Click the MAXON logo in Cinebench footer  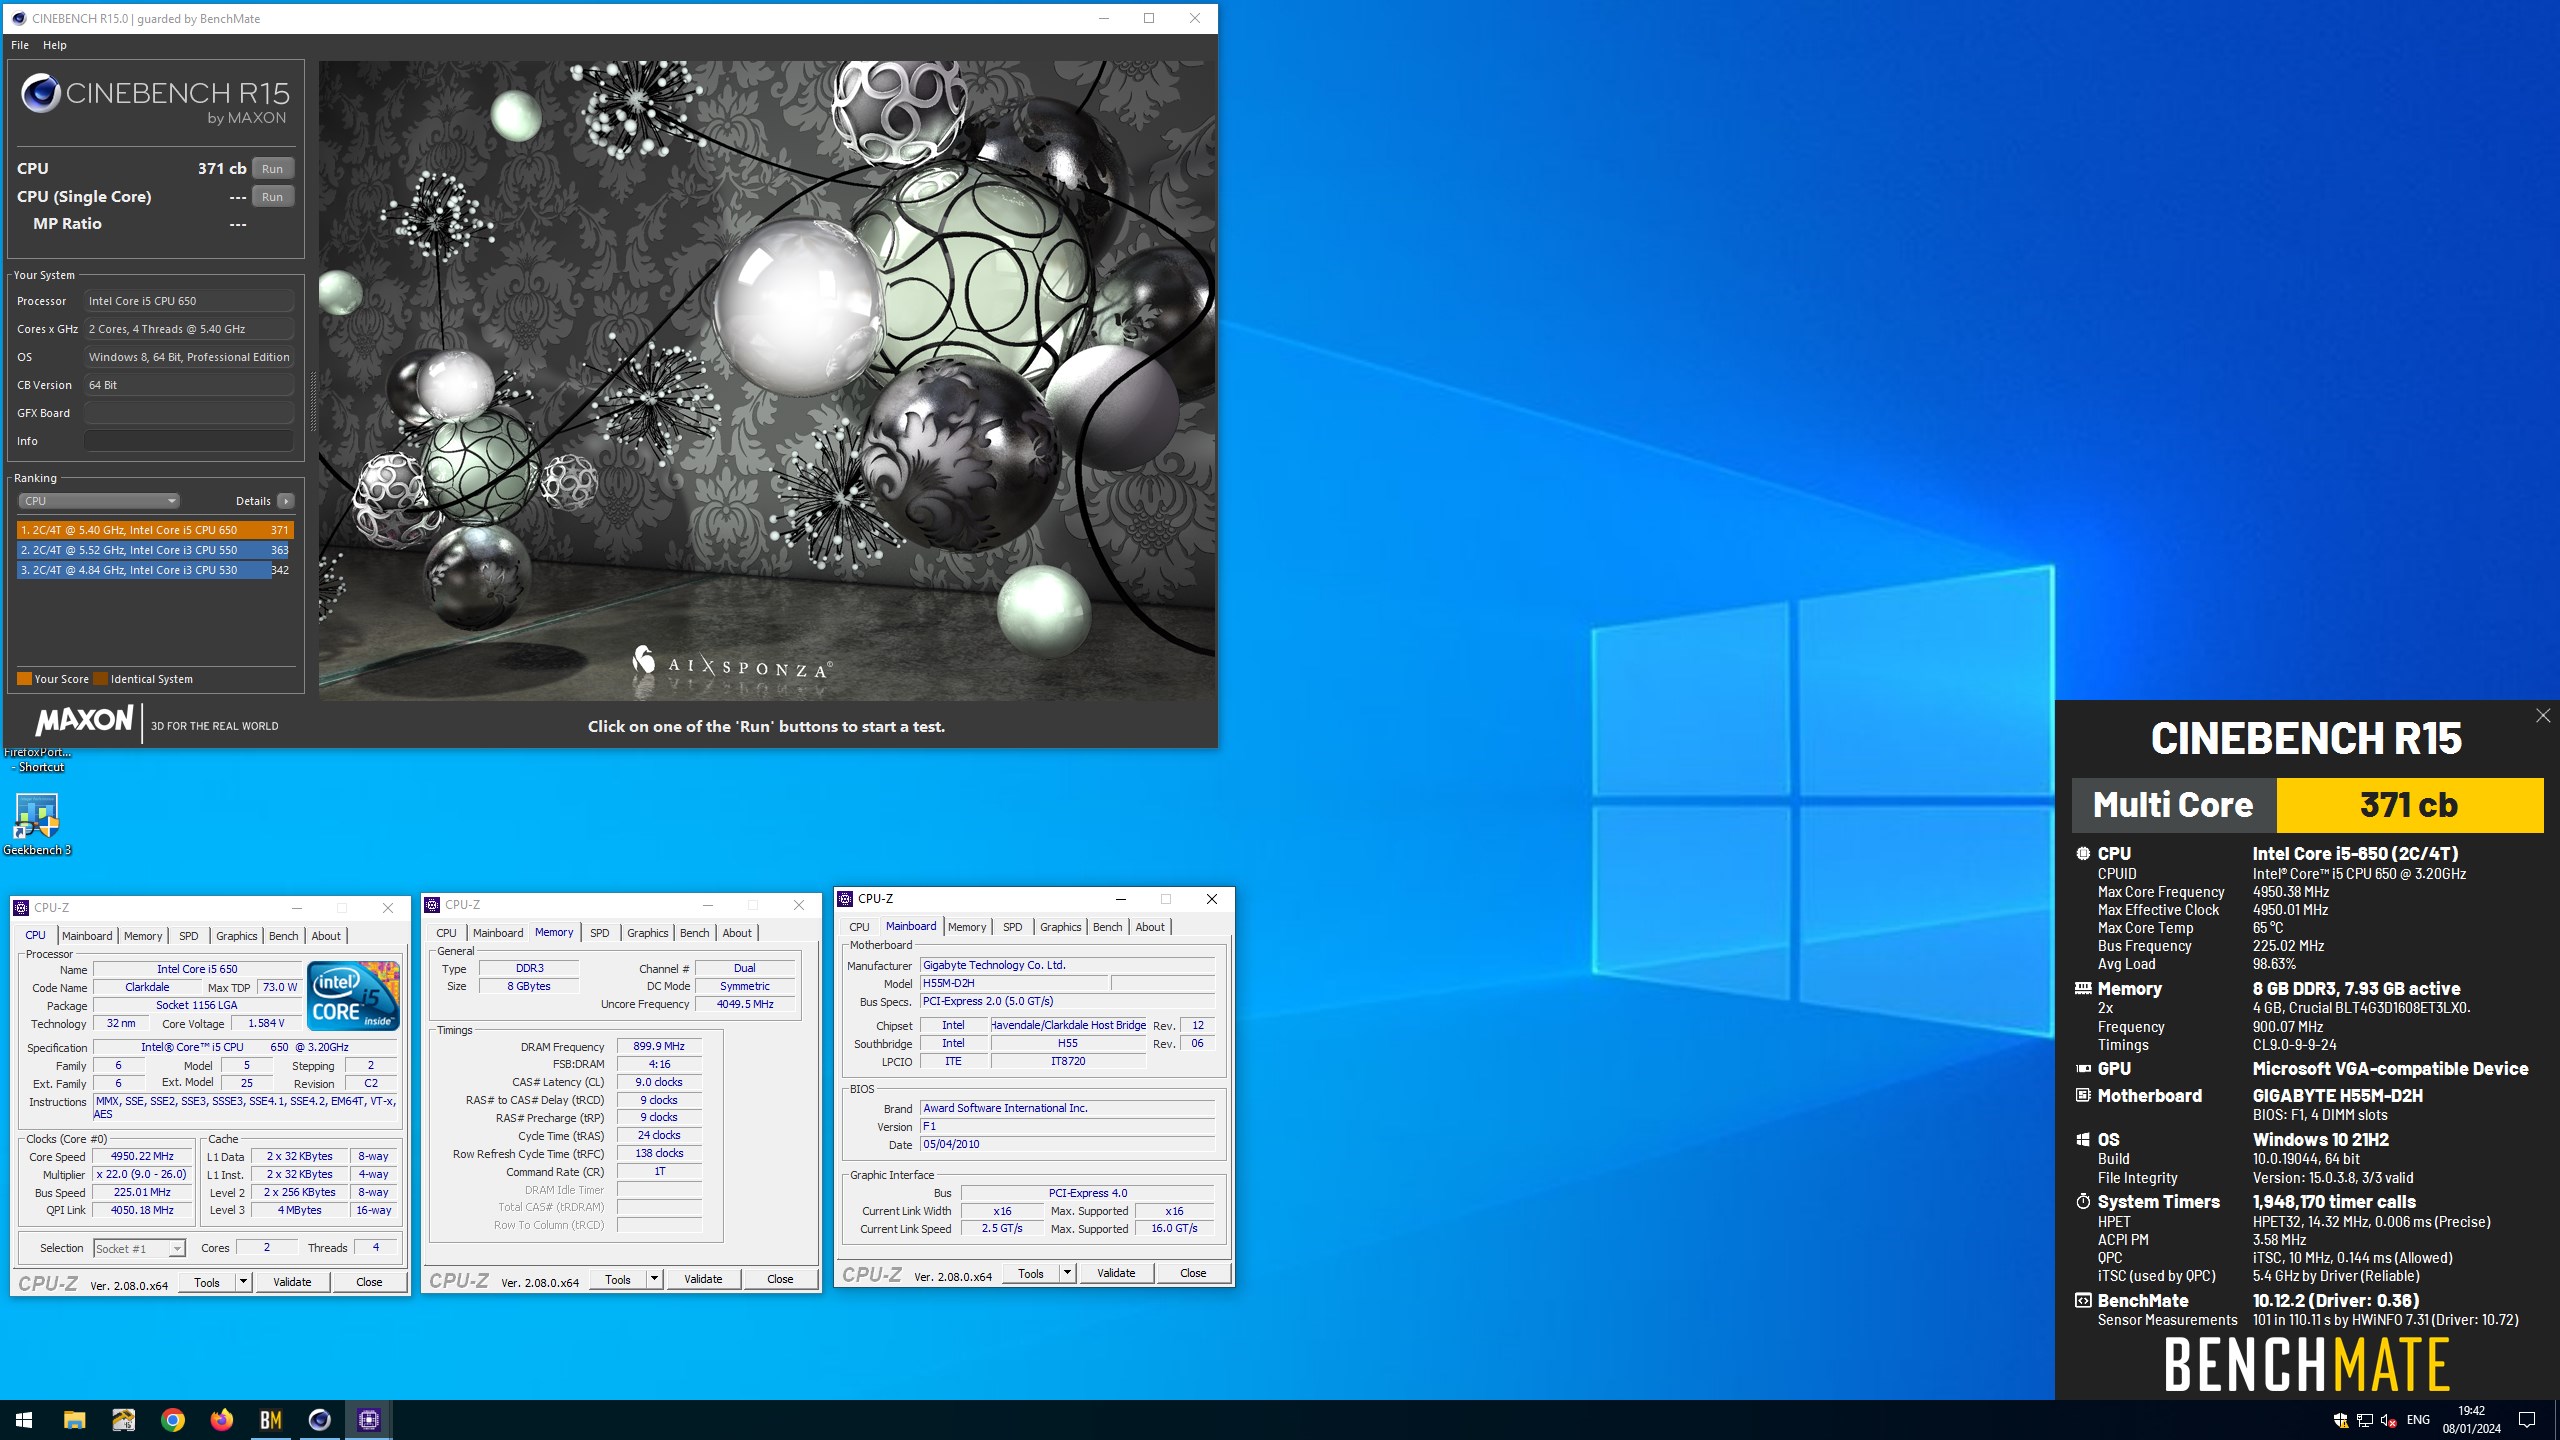tap(85, 721)
